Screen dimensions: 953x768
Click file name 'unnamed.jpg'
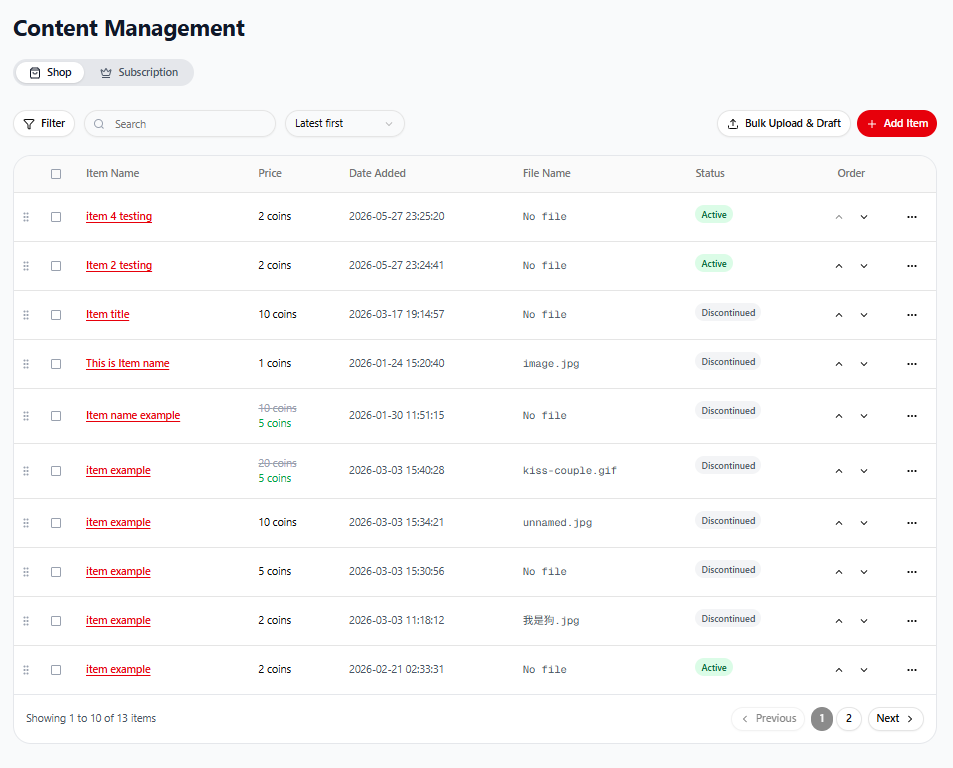pyautogui.click(x=557, y=523)
